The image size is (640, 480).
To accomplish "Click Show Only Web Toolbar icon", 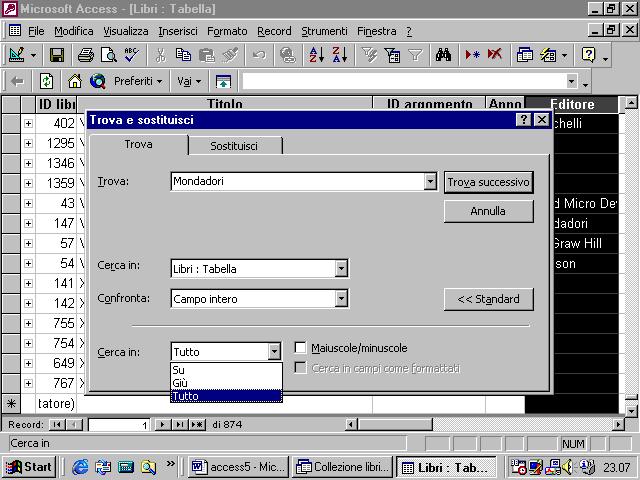I will click(x=223, y=82).
